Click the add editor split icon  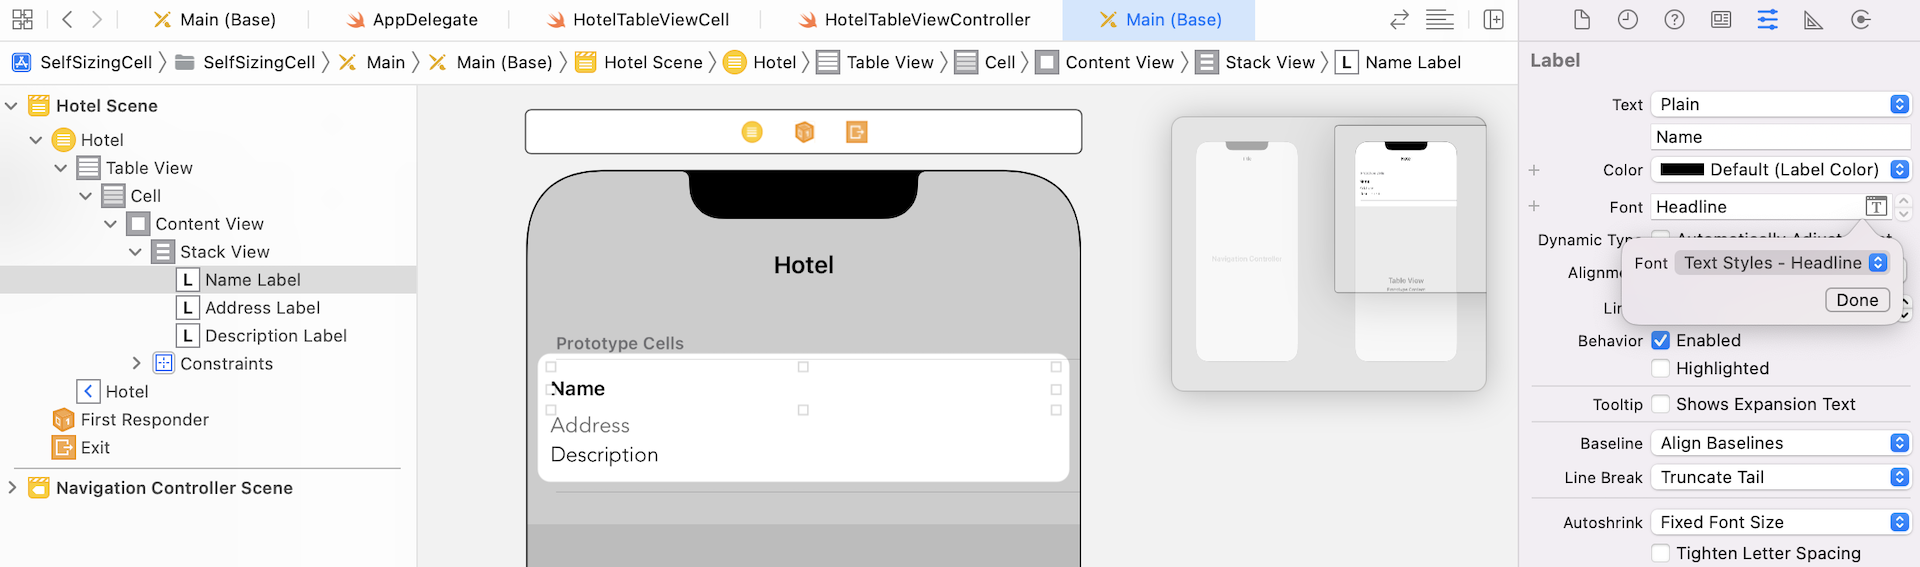(1493, 20)
